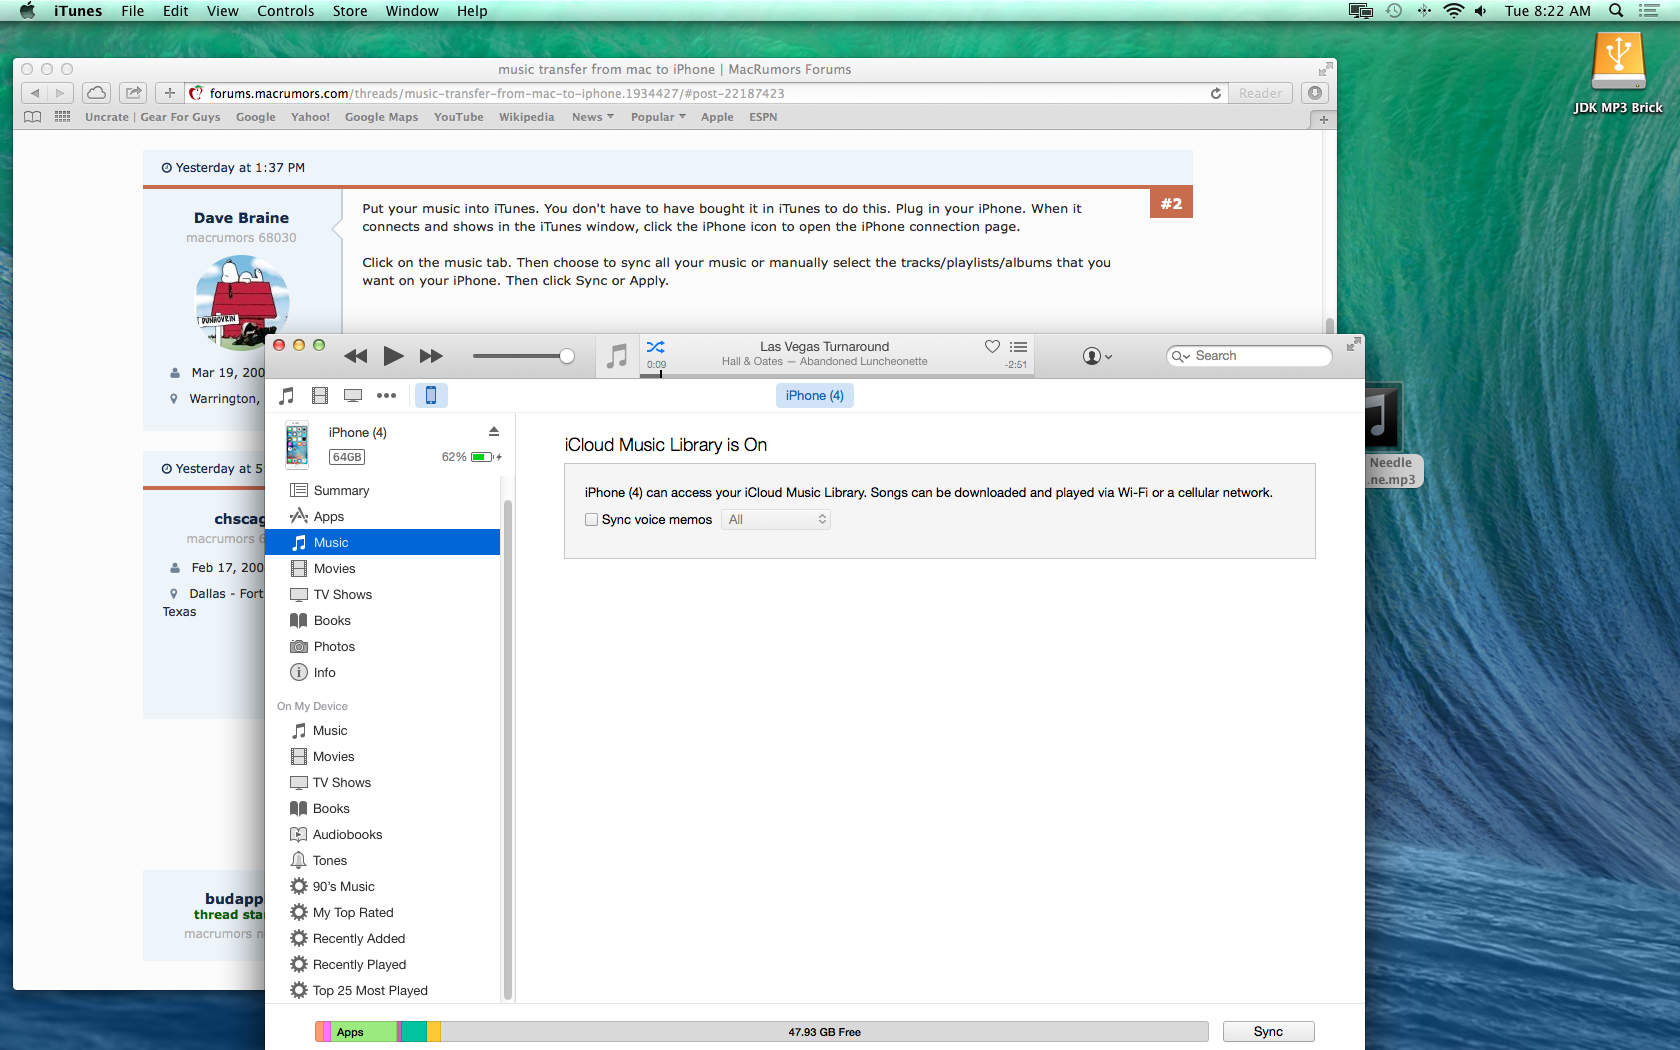The height and width of the screenshot is (1050, 1680).
Task: Select Music under device settings
Action: (x=383, y=542)
